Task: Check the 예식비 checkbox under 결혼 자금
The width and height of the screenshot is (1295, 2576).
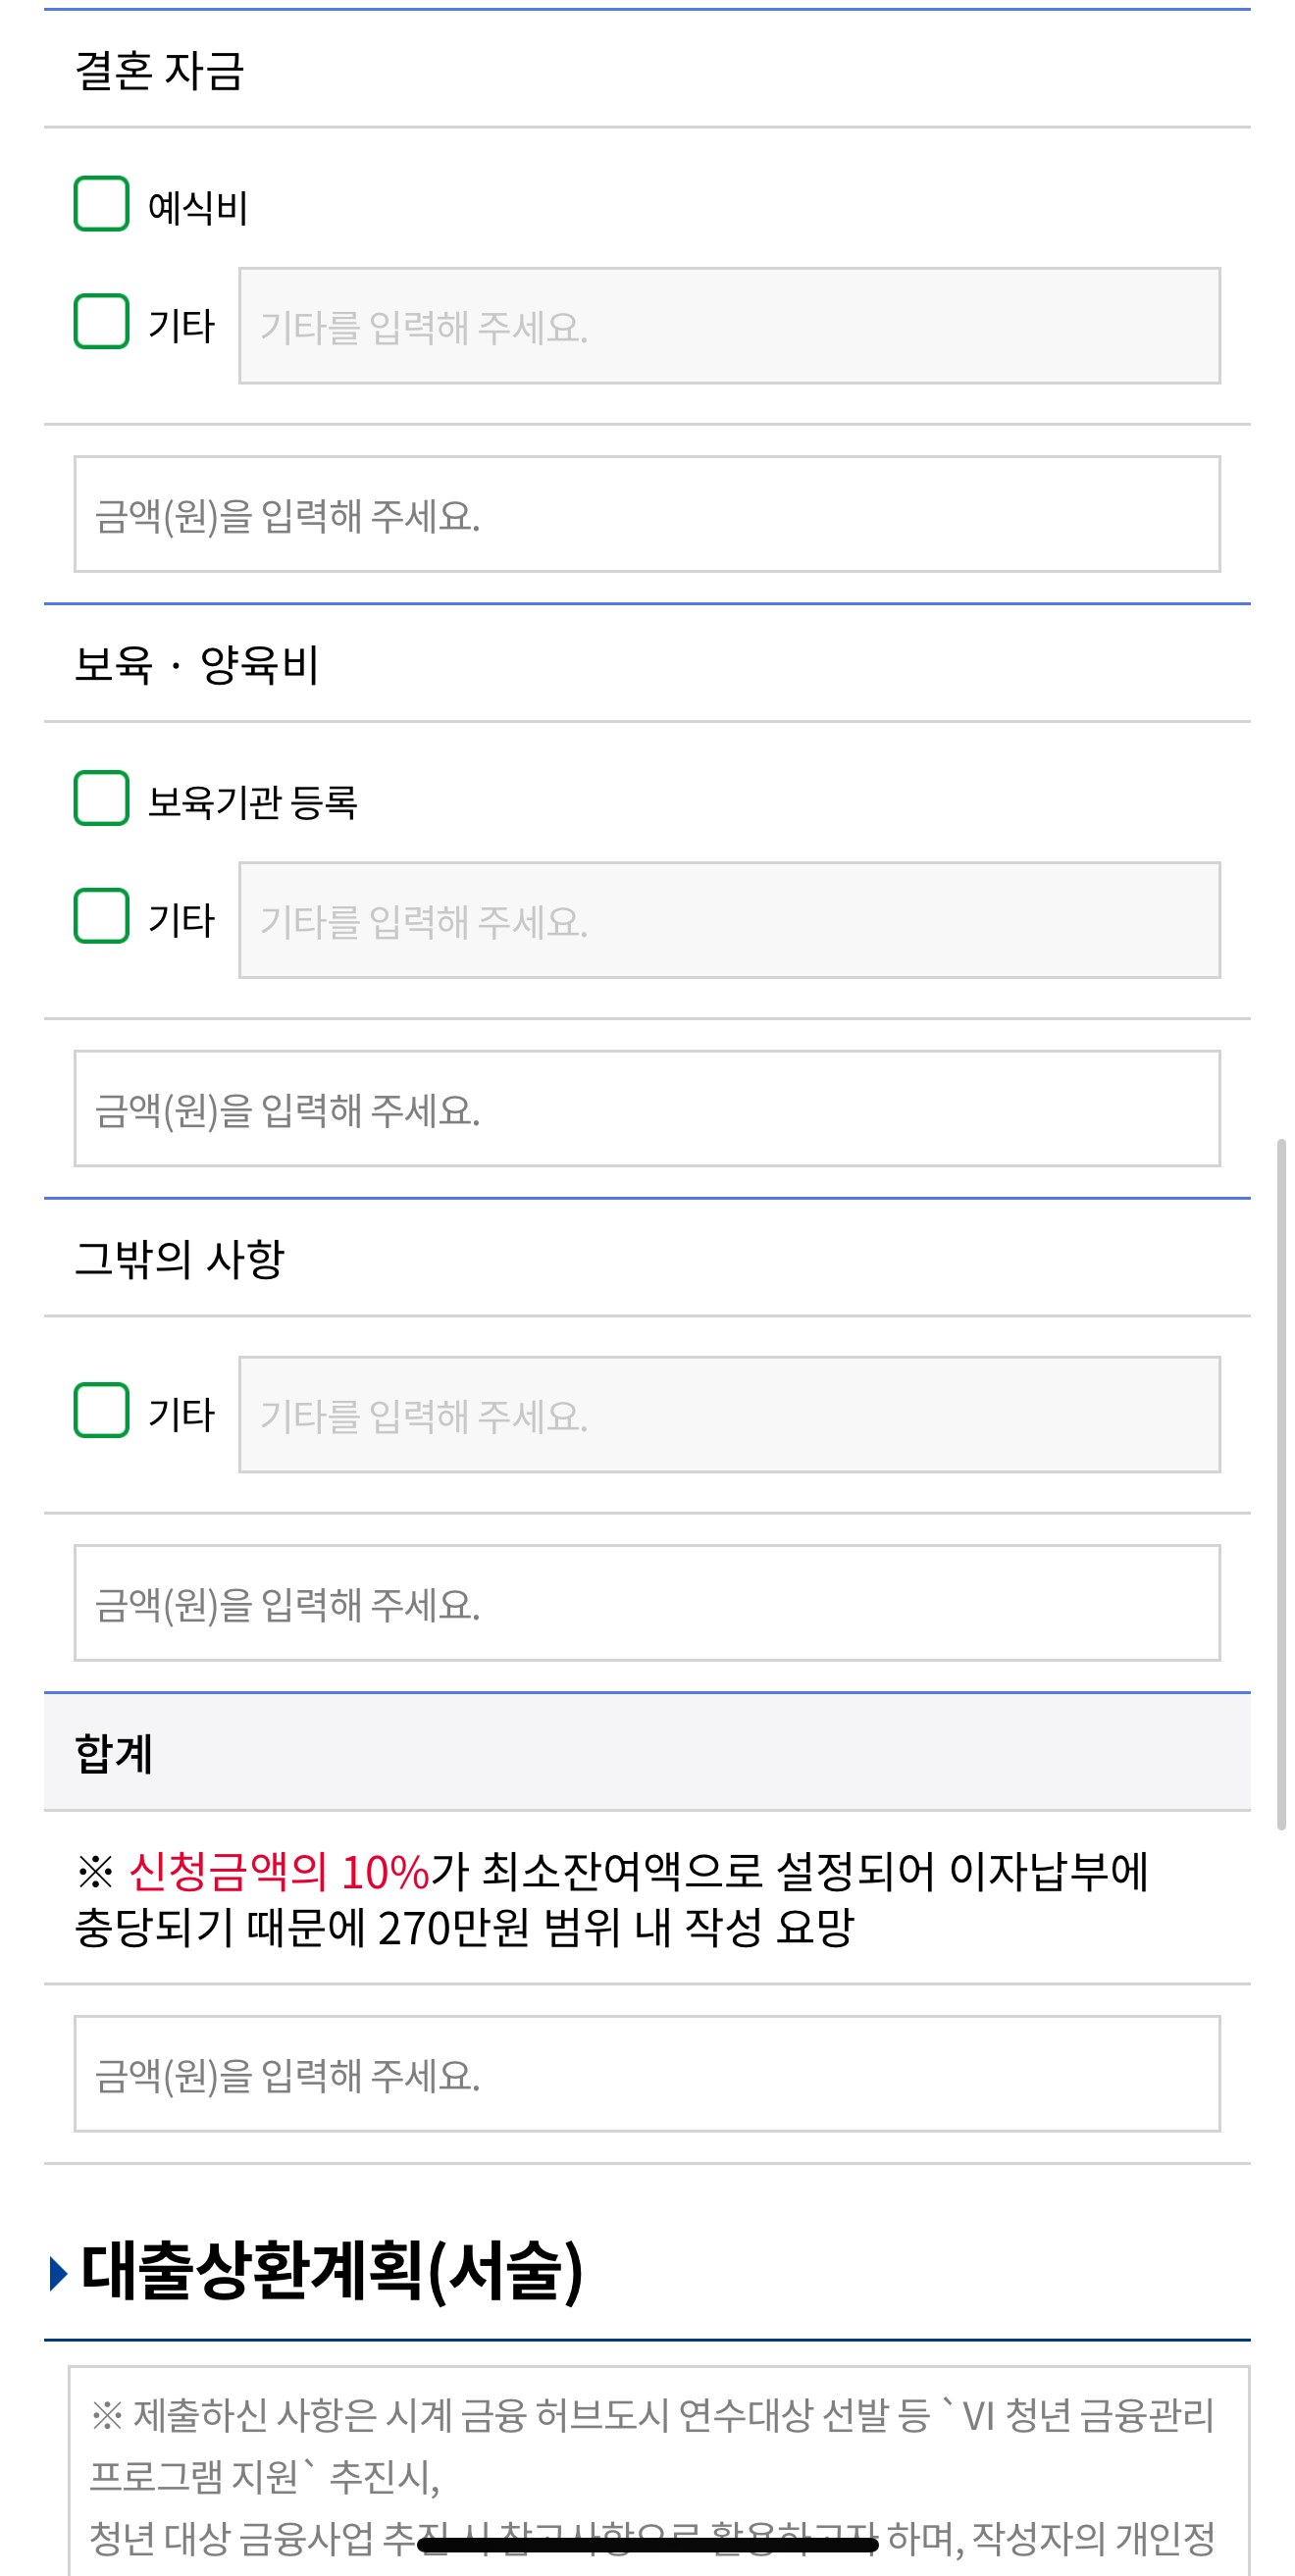Action: 100,203
